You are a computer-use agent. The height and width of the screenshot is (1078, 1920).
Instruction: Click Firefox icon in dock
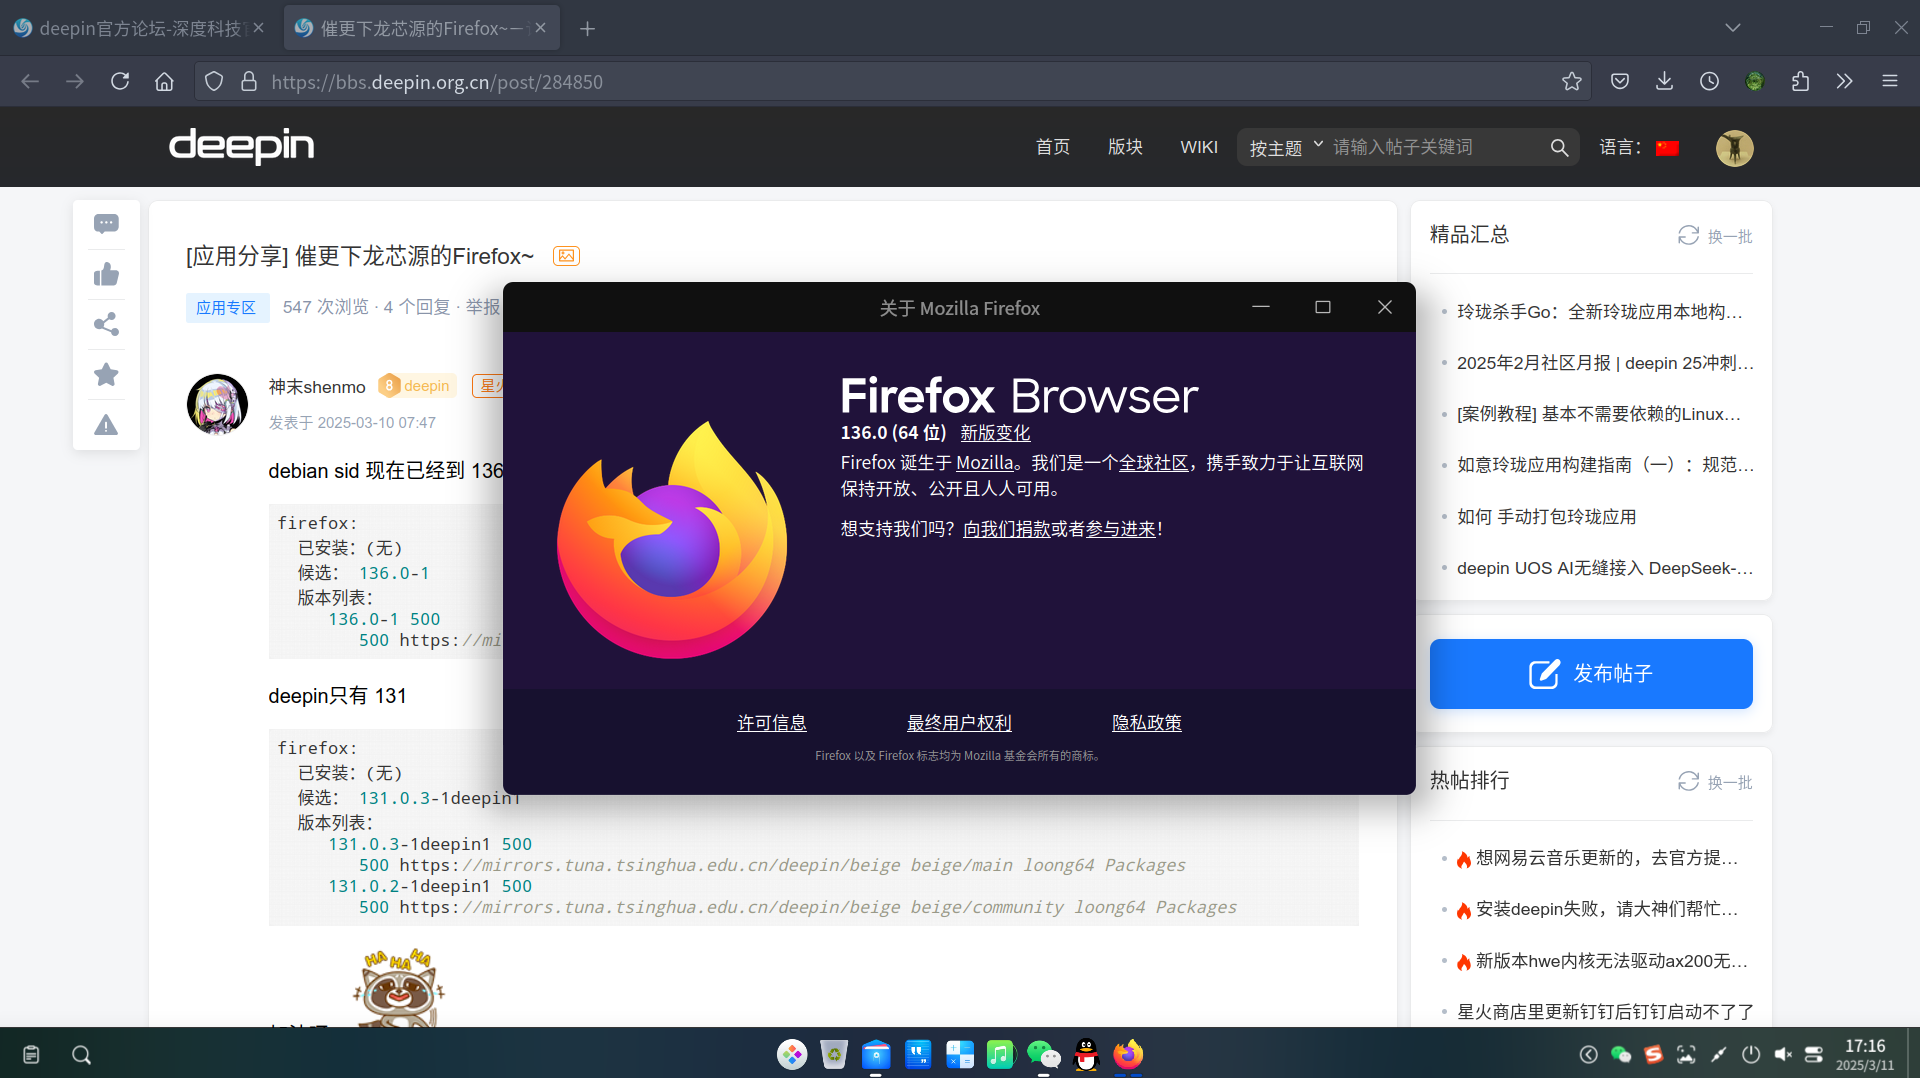click(1128, 1054)
